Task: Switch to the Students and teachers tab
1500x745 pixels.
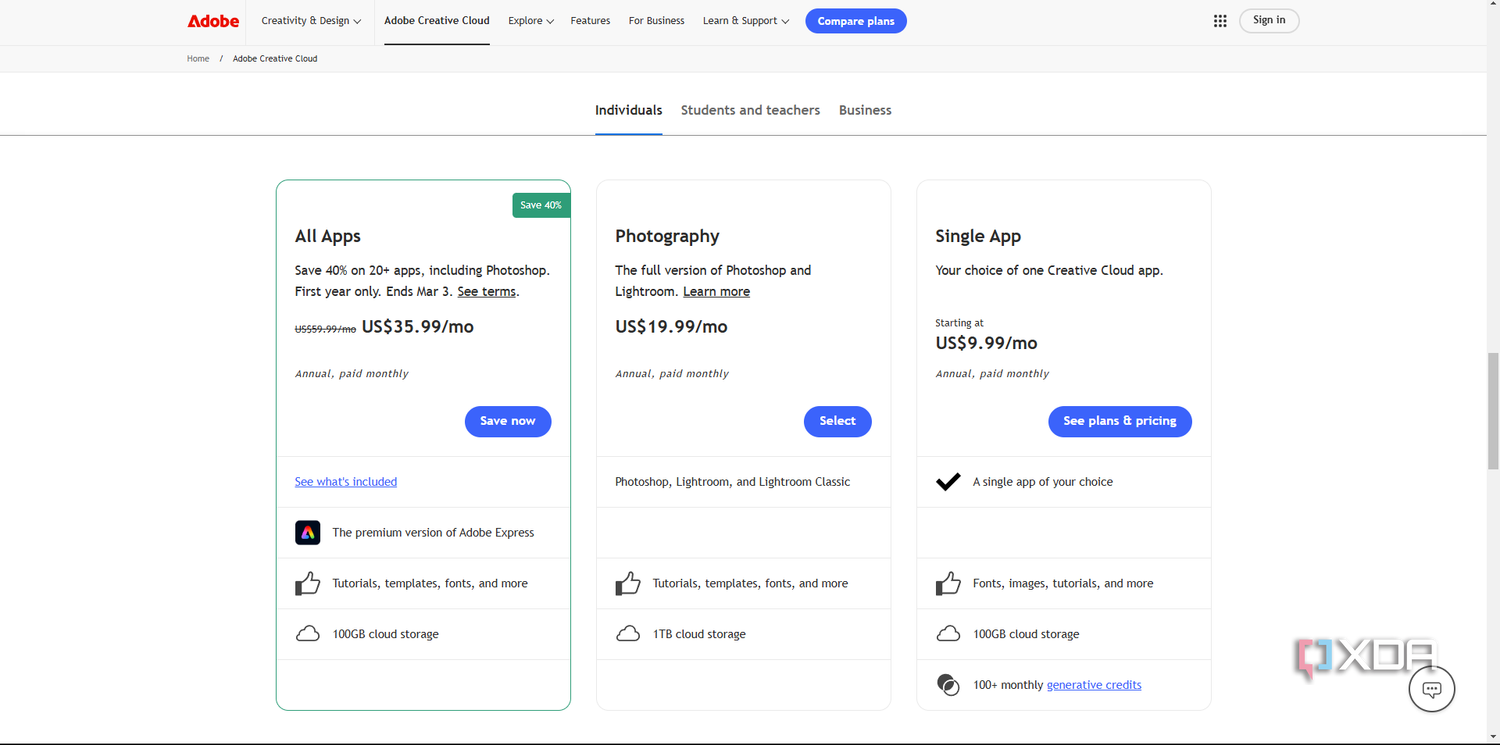Action: point(750,110)
